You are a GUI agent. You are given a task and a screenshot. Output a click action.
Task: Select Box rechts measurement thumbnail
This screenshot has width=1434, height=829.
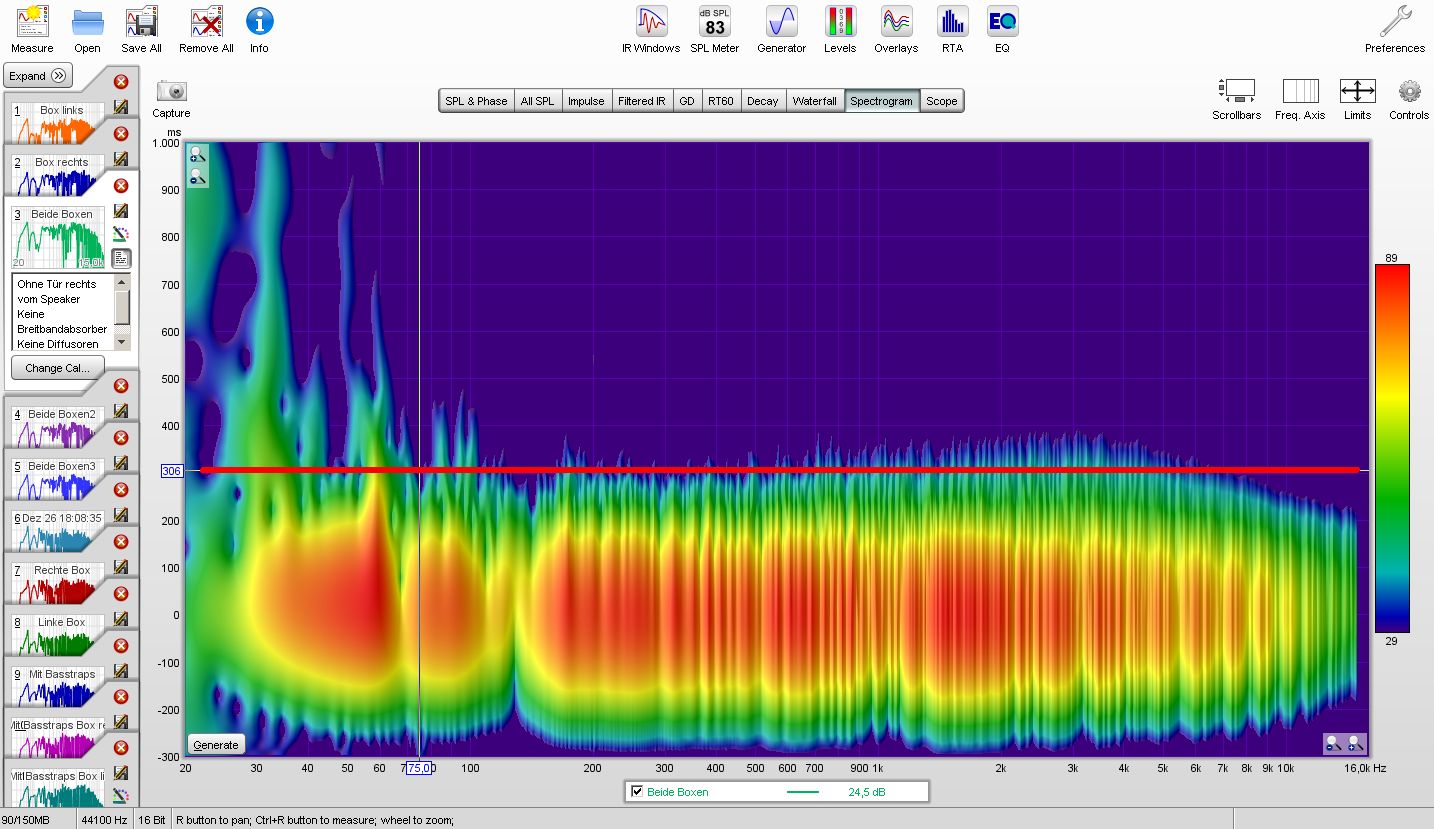pos(58,174)
